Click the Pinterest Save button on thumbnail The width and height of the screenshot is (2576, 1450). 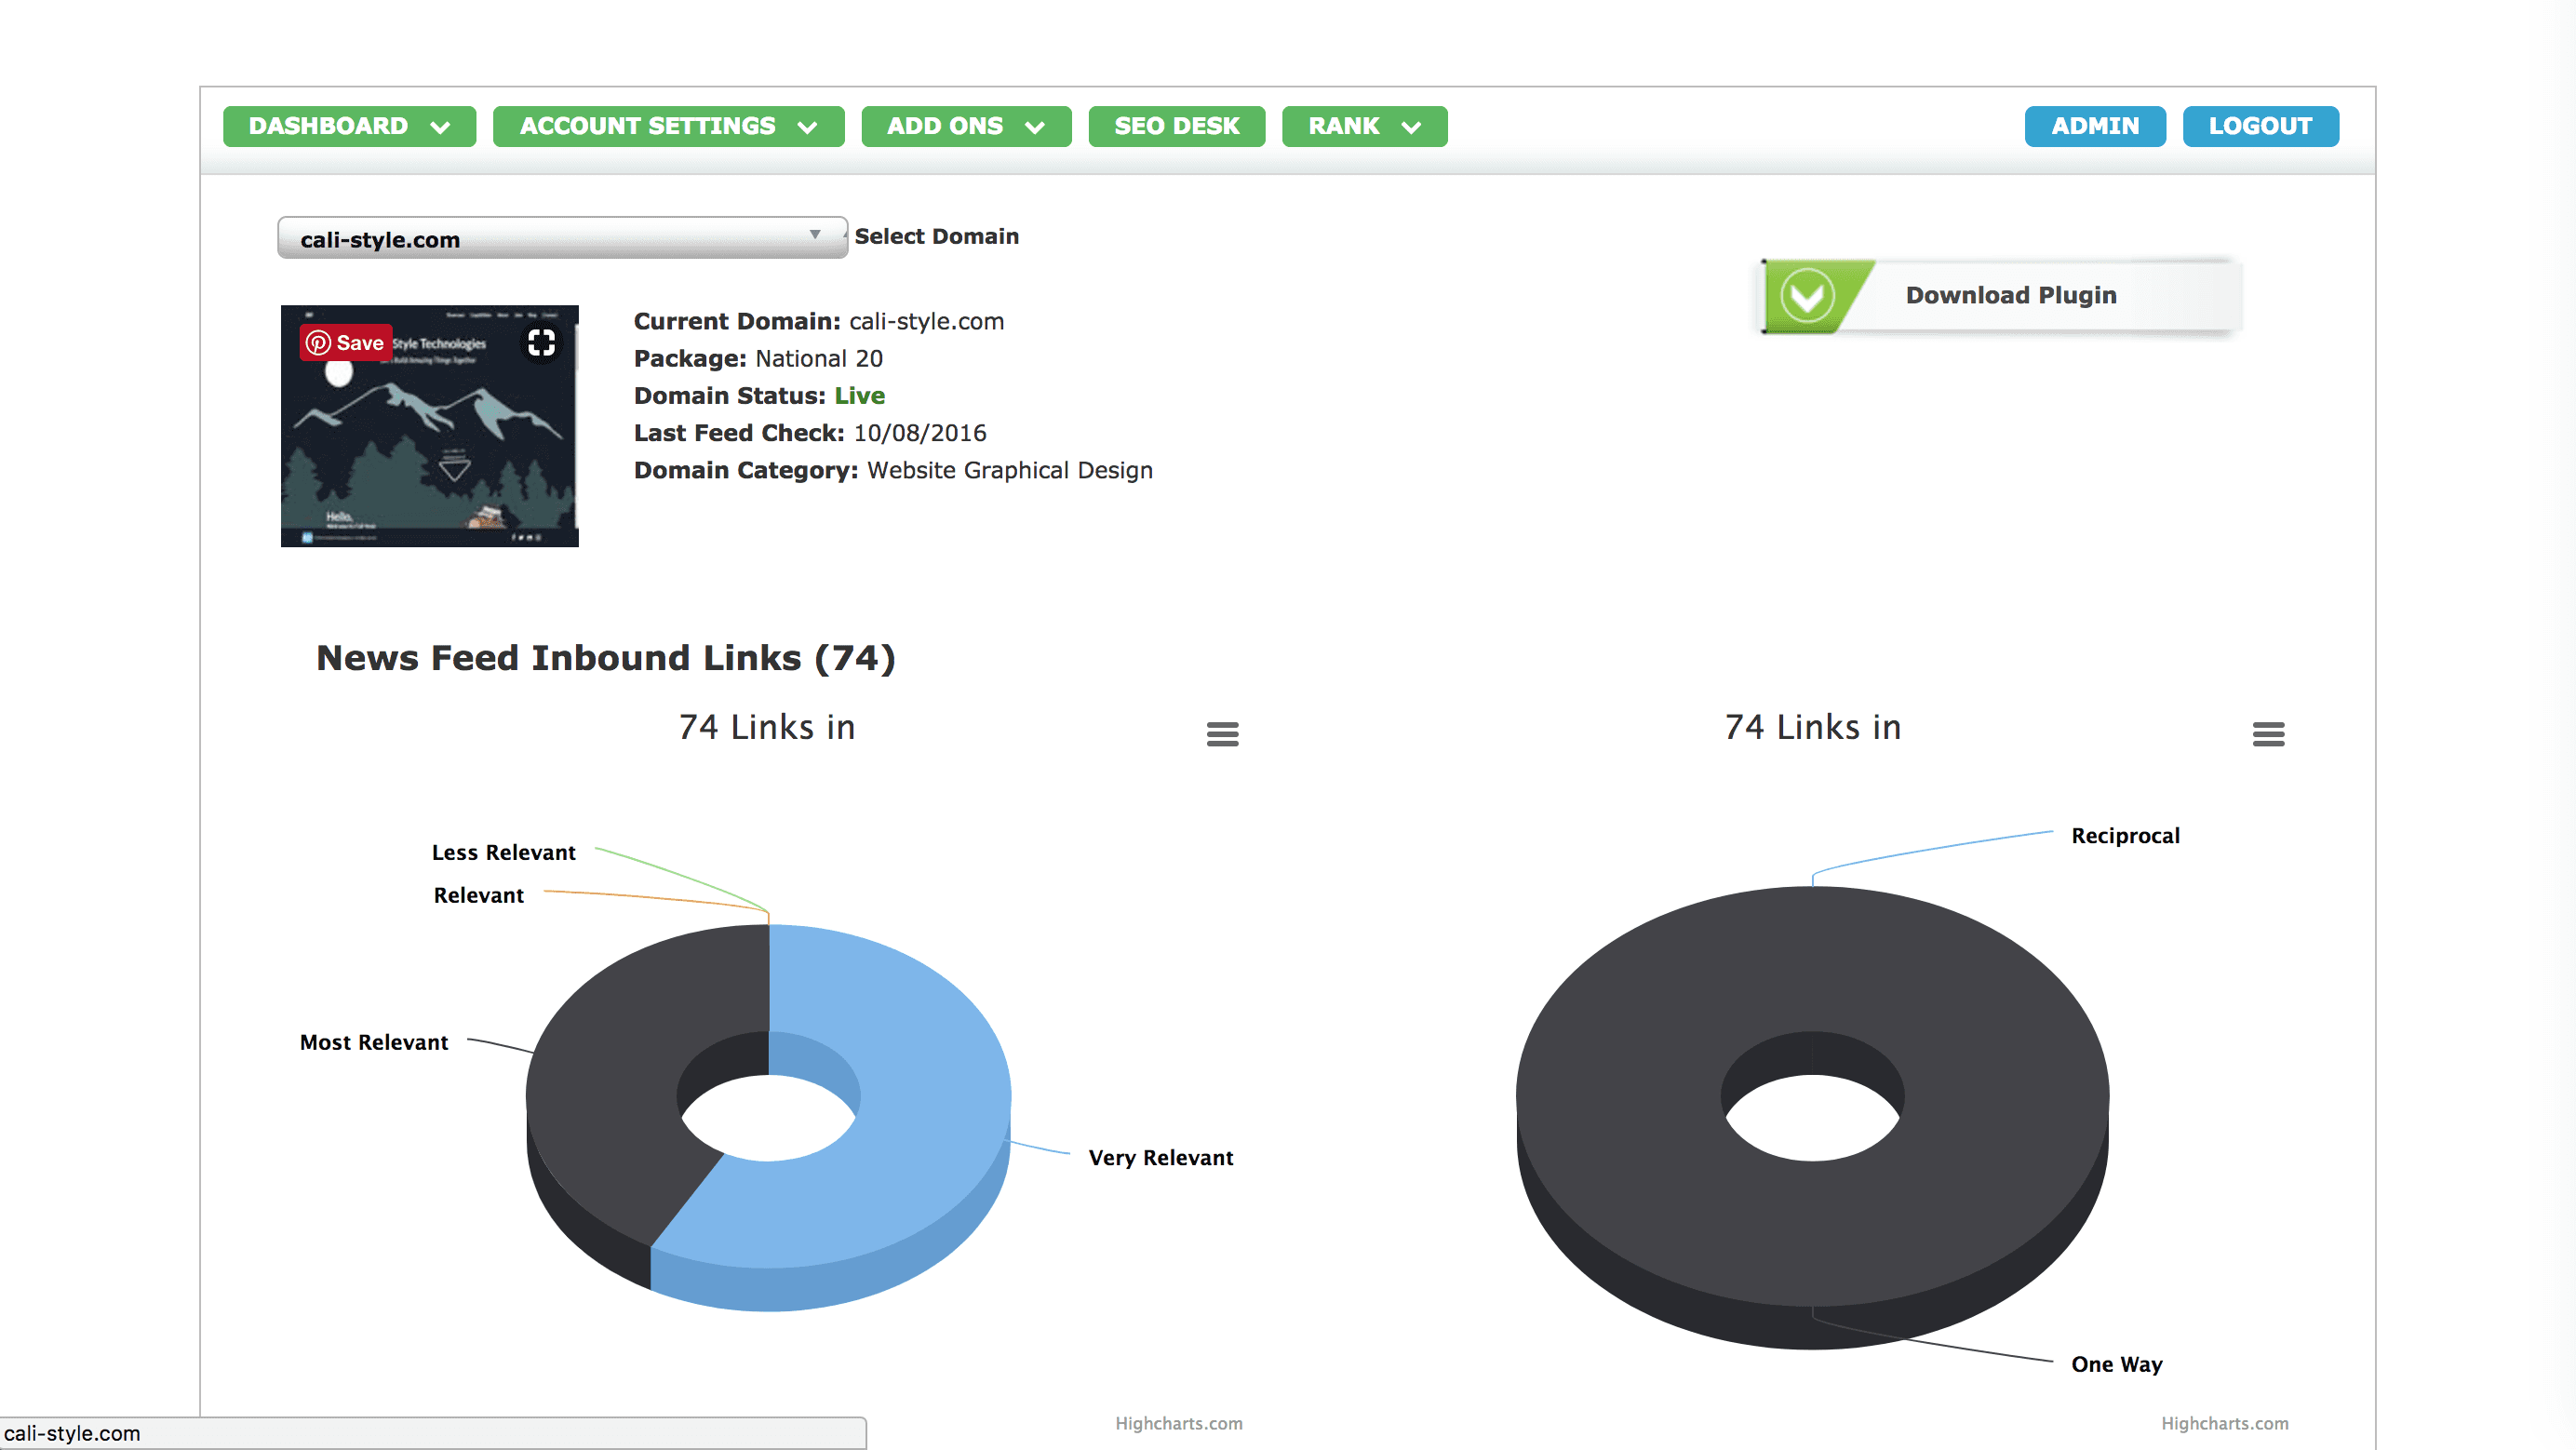346,343
